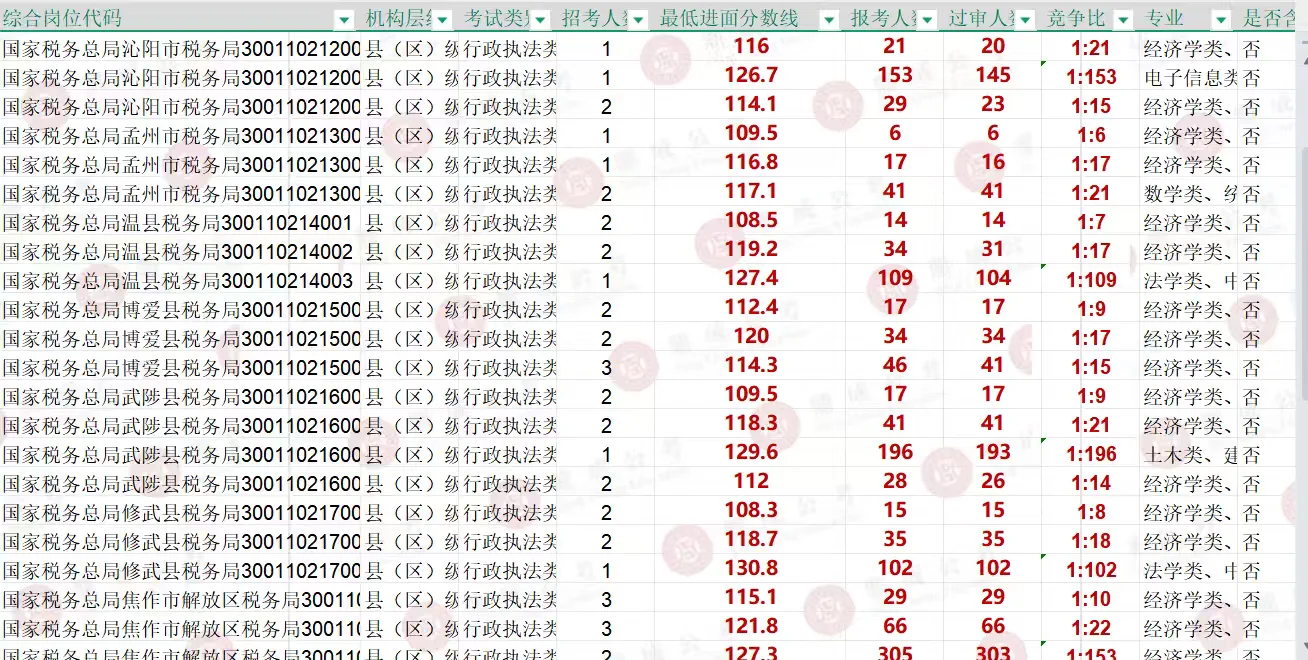Select the 竞争比 cell 1:7
Viewport: 1308px width, 660px height.
tap(1090, 222)
